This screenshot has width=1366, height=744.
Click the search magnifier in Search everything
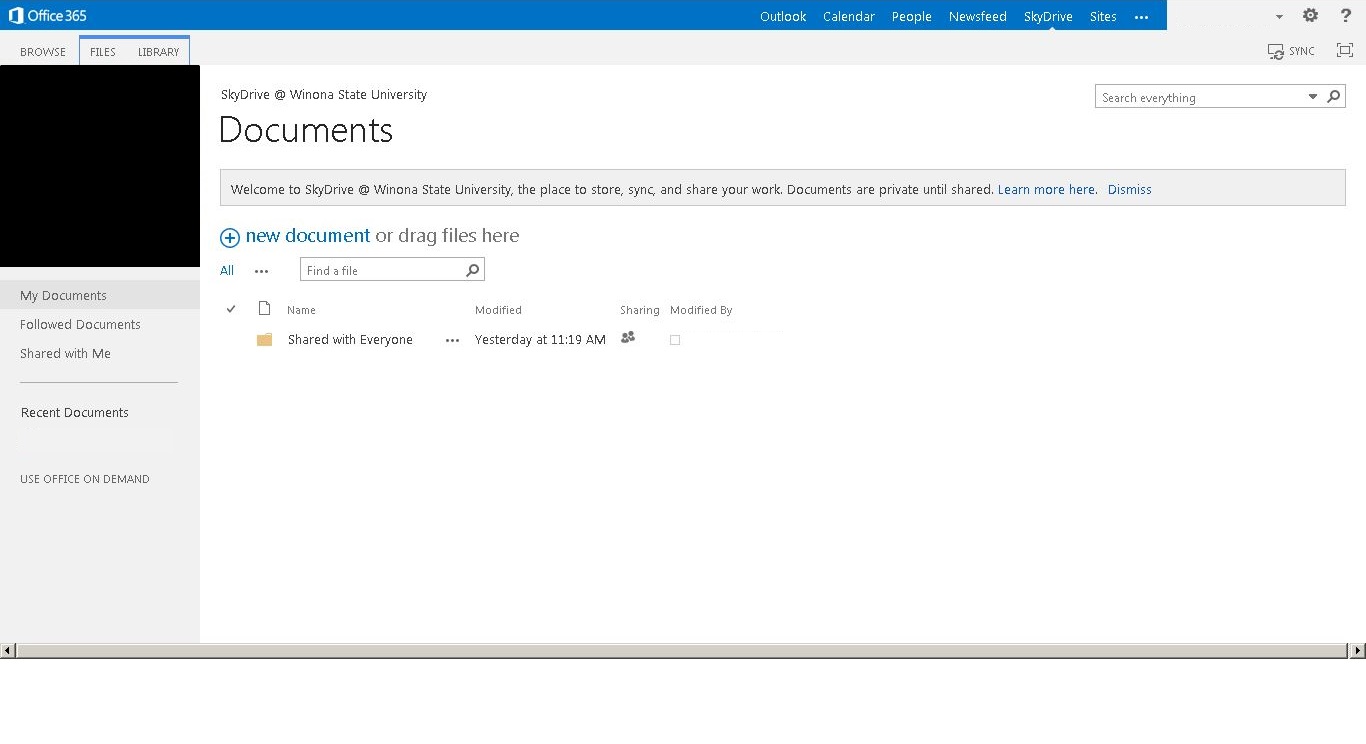[x=1333, y=97]
